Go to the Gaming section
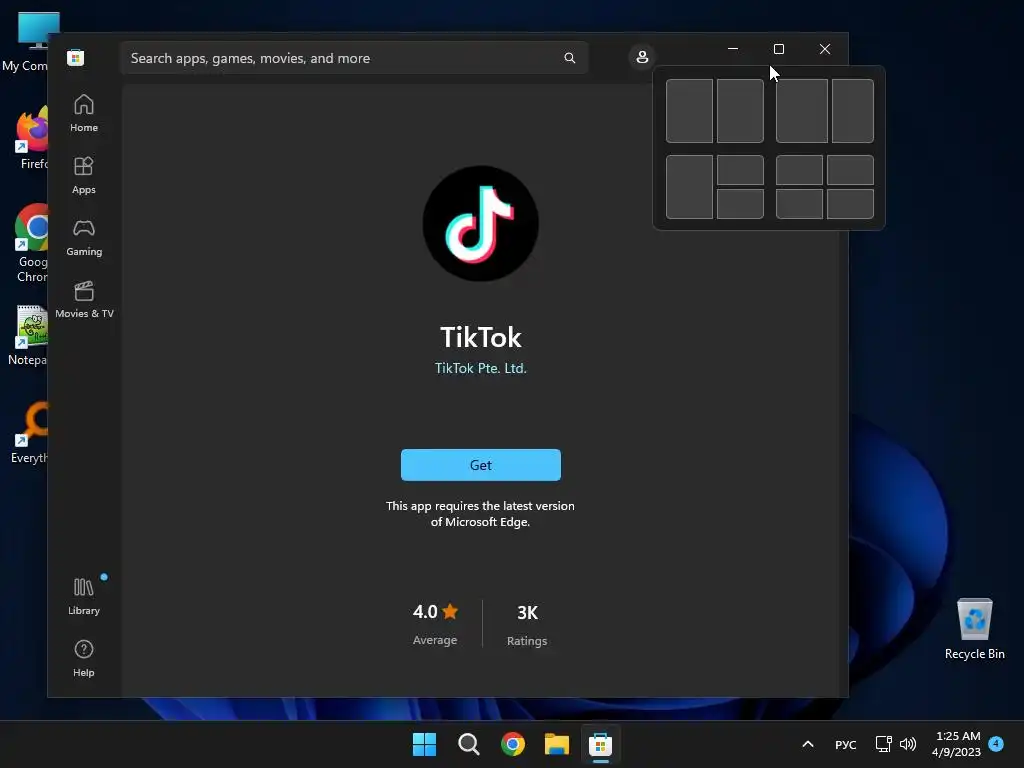1024x768 pixels. pos(84,238)
